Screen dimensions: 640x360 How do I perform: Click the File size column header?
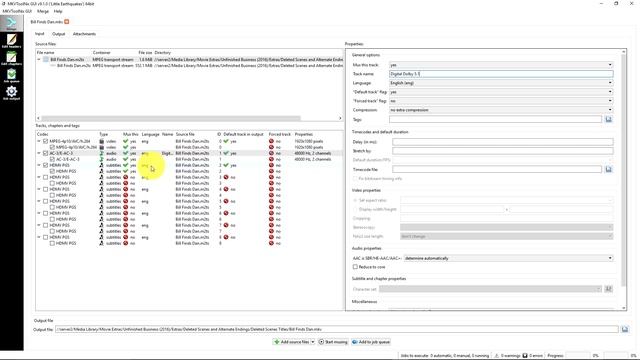145,53
